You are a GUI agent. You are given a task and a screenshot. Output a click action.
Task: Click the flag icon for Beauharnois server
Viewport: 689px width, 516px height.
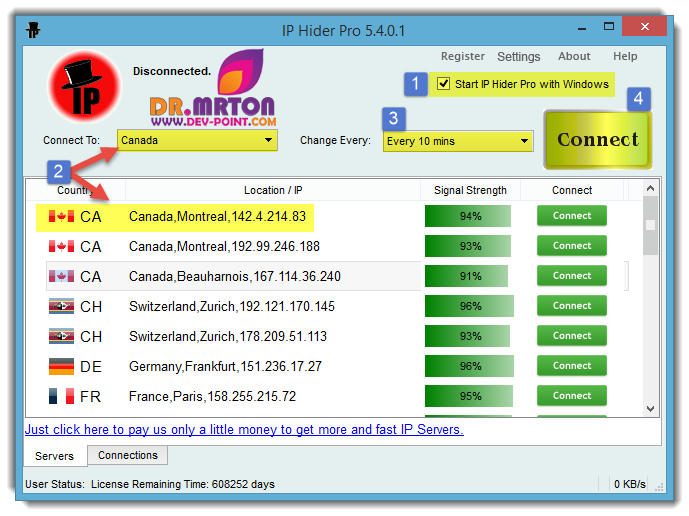61,276
